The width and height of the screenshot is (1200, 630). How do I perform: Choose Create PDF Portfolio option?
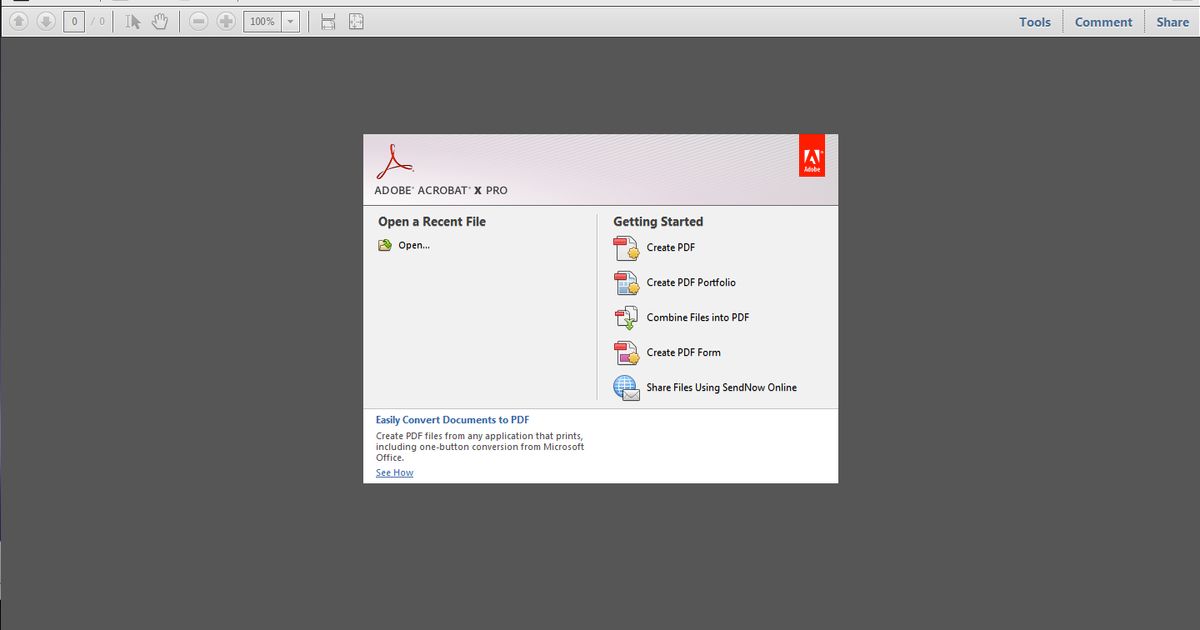(690, 283)
